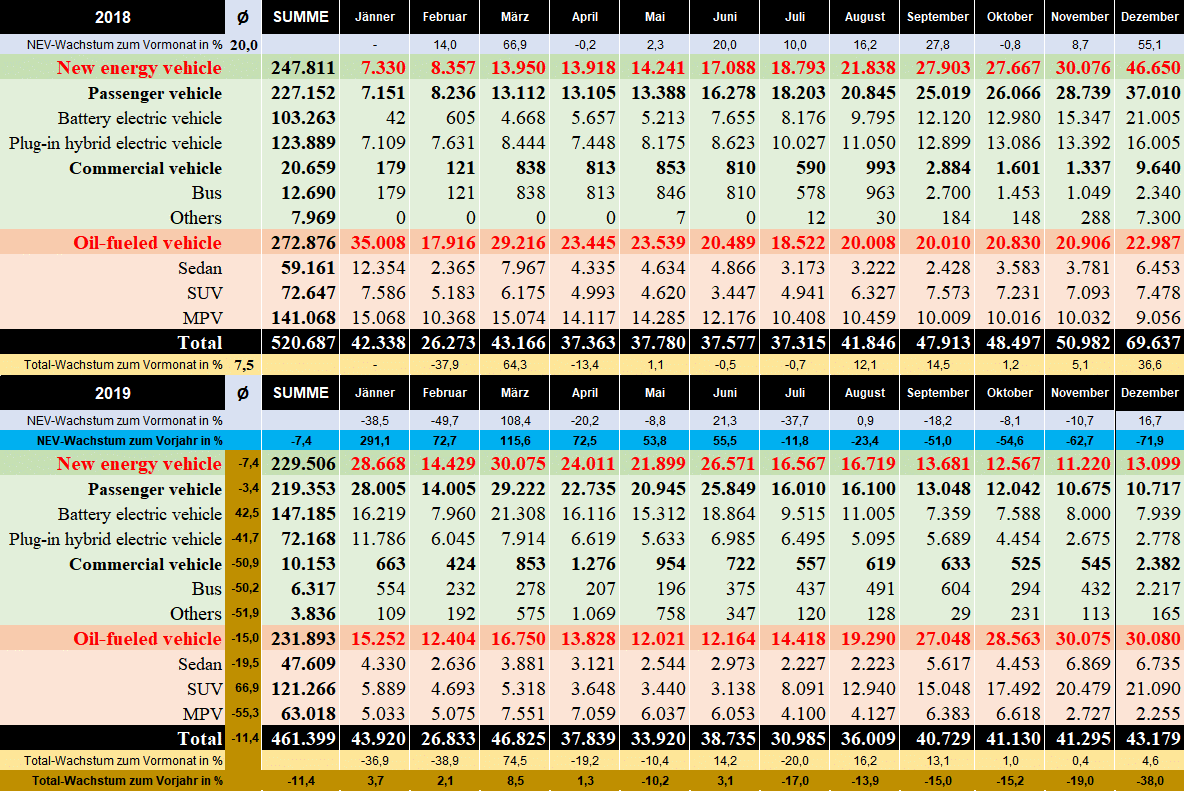The height and width of the screenshot is (791, 1184).
Task: Select the December 2018 total 69.637
Action: [1152, 343]
